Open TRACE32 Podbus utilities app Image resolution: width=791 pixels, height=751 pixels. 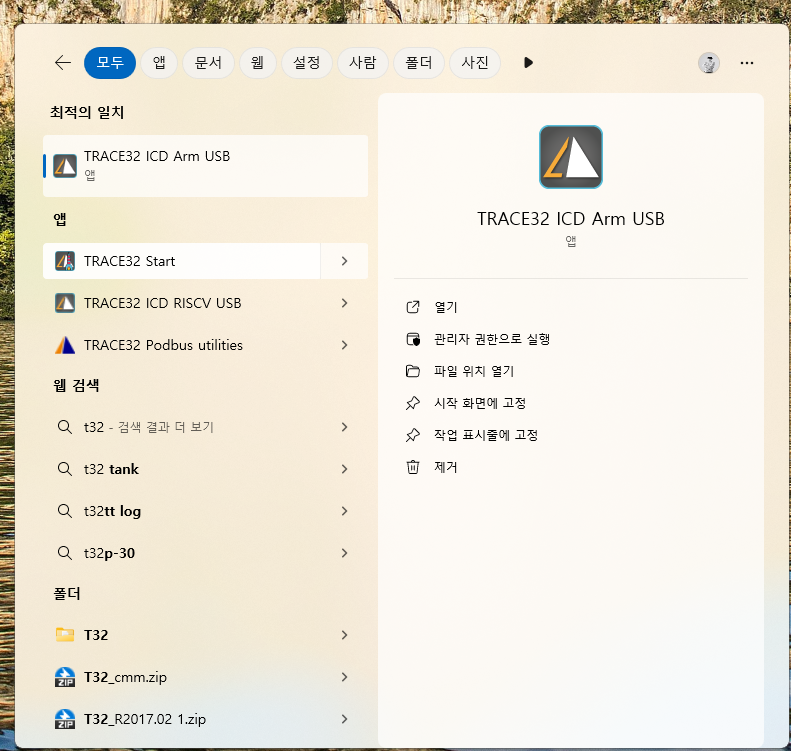pyautogui.click(x=163, y=345)
